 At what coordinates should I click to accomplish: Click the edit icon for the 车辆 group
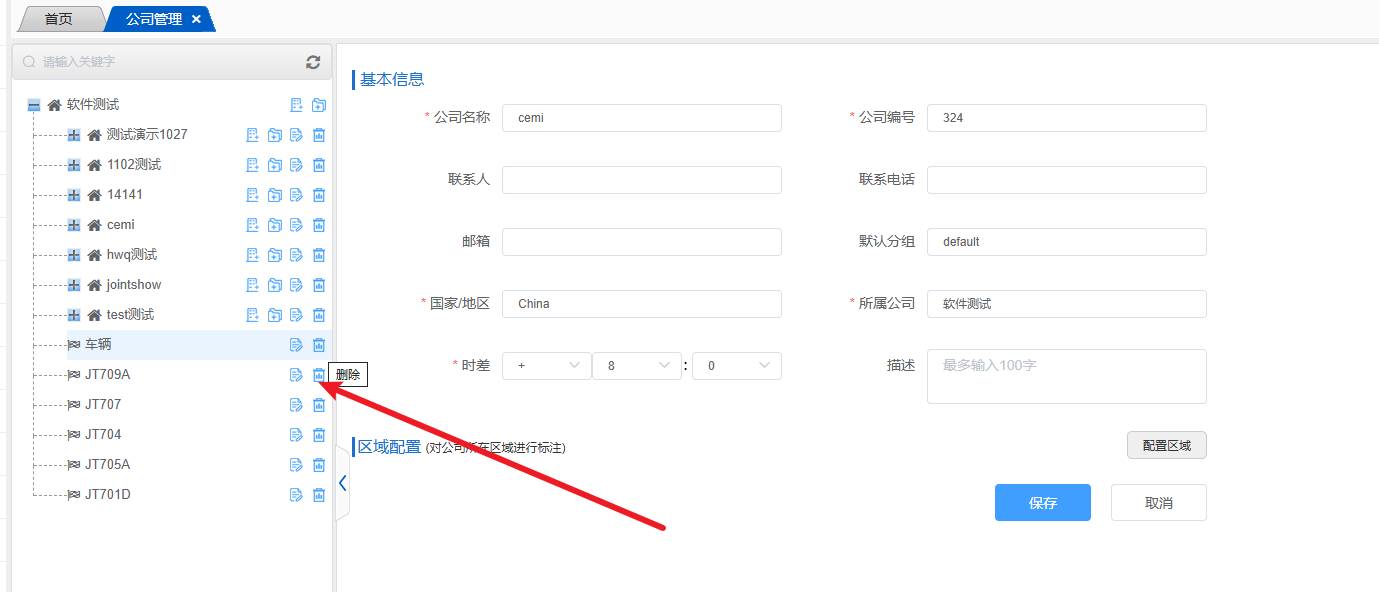click(296, 345)
